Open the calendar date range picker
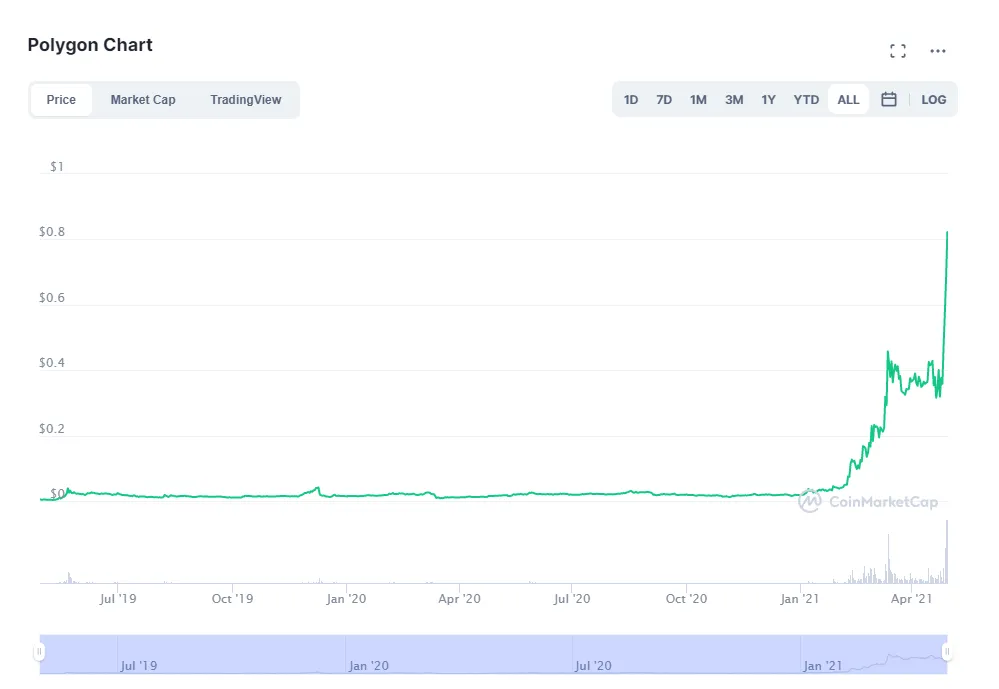The width and height of the screenshot is (999, 689). (889, 99)
